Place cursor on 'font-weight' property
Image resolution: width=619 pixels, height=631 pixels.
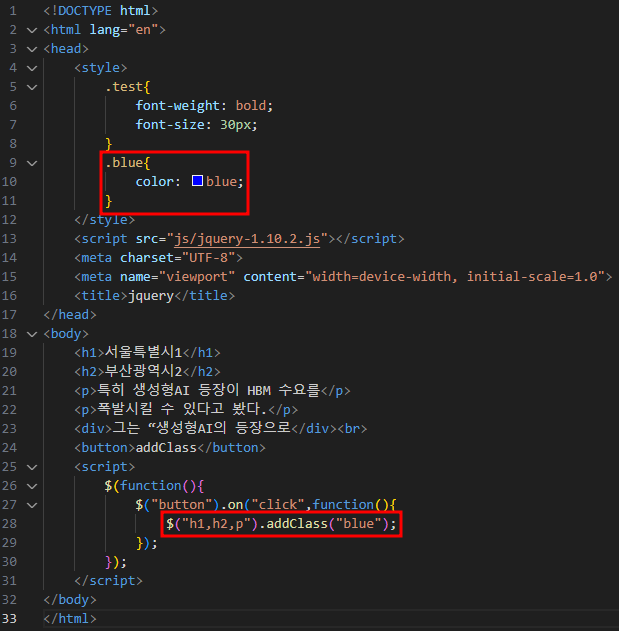[177, 106]
